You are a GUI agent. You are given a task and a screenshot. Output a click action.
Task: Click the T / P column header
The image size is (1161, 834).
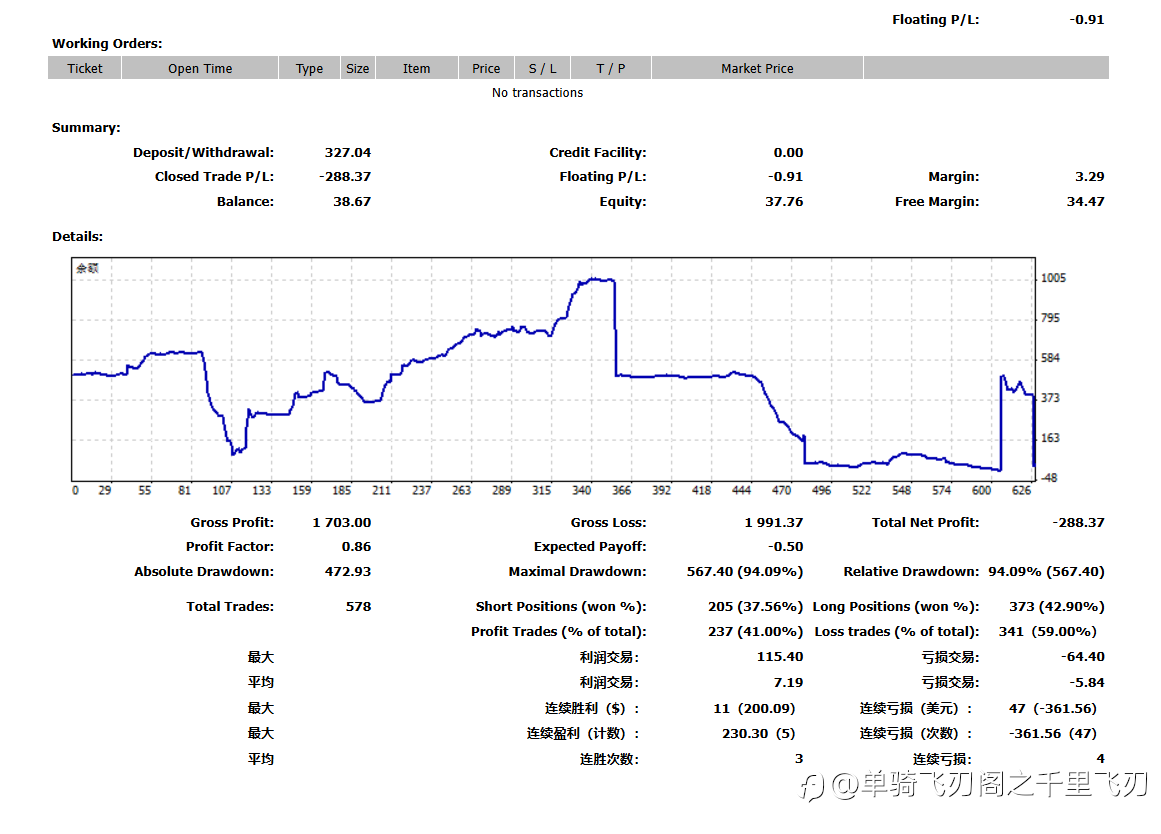pyautogui.click(x=611, y=68)
